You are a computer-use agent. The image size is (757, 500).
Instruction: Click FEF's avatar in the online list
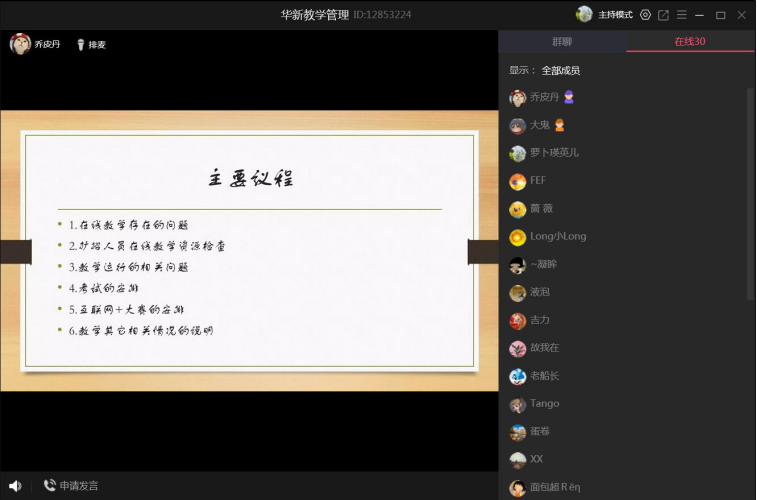coord(517,181)
